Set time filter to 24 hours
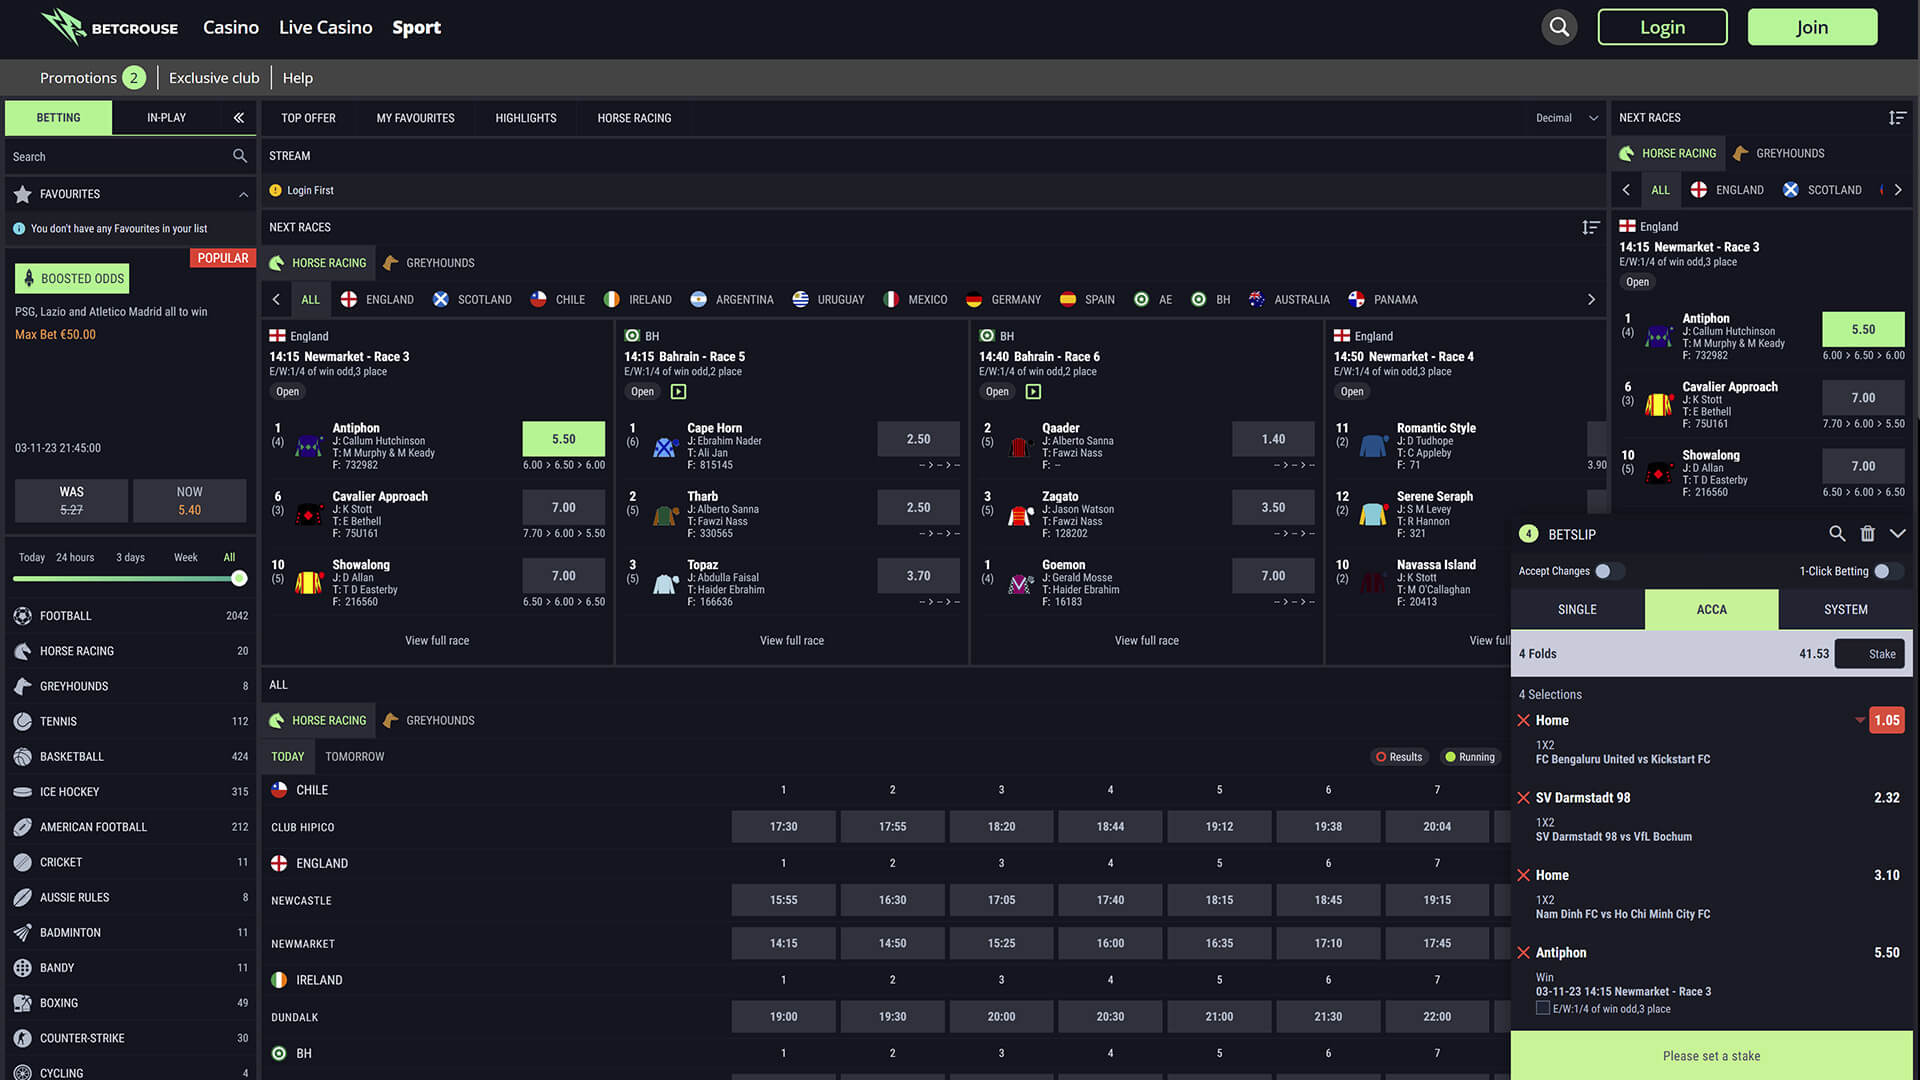Image resolution: width=1920 pixels, height=1080 pixels. pyautogui.click(x=75, y=558)
